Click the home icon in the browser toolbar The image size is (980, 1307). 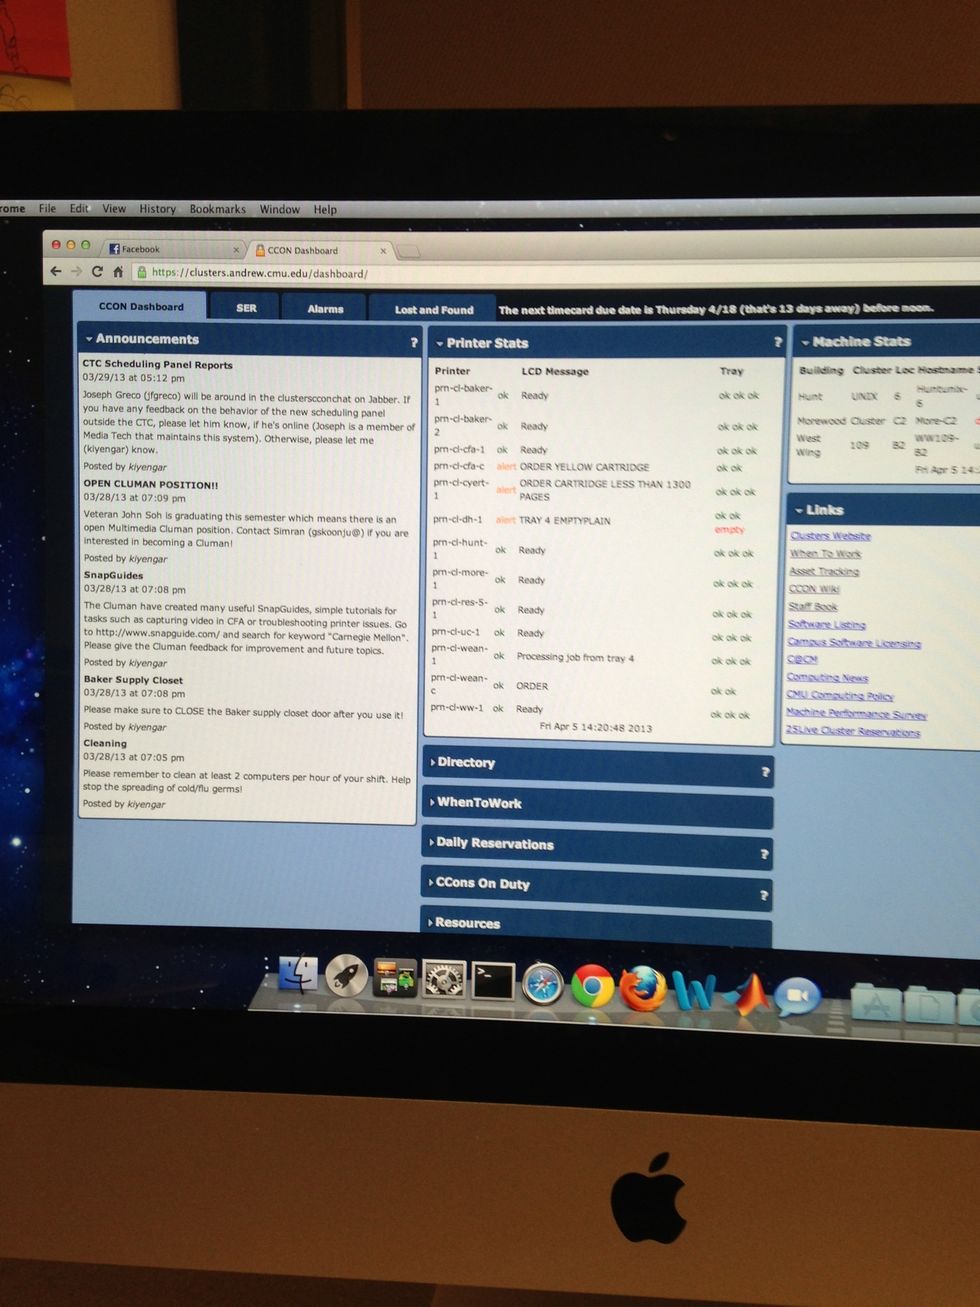(x=117, y=271)
